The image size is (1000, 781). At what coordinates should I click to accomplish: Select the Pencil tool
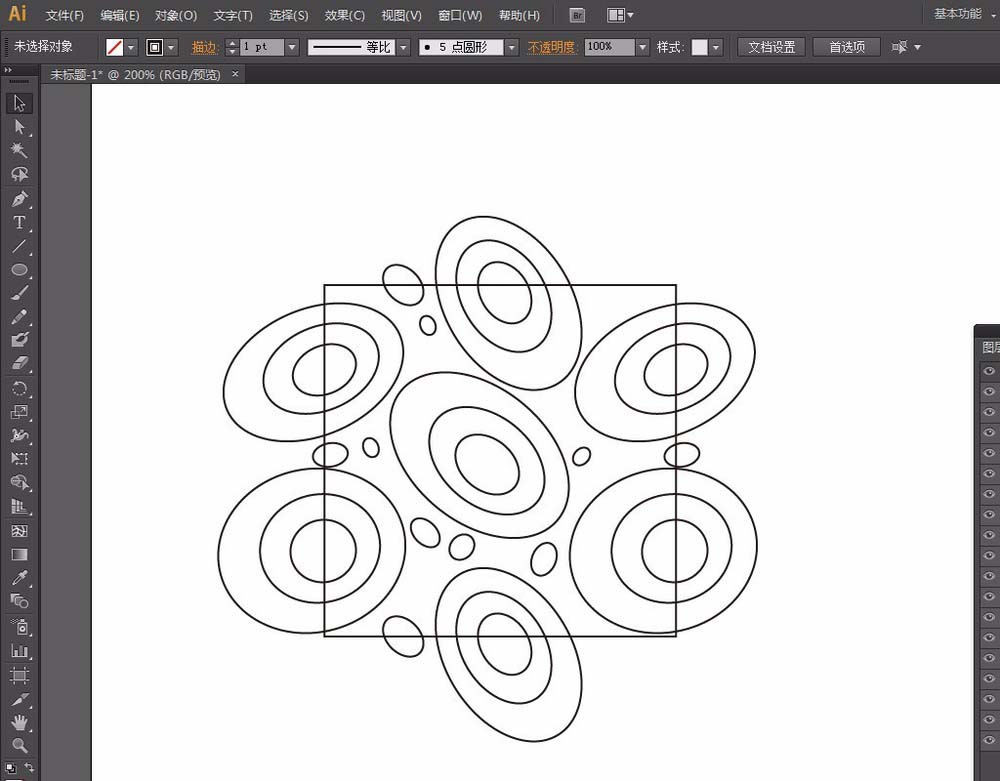[19, 317]
